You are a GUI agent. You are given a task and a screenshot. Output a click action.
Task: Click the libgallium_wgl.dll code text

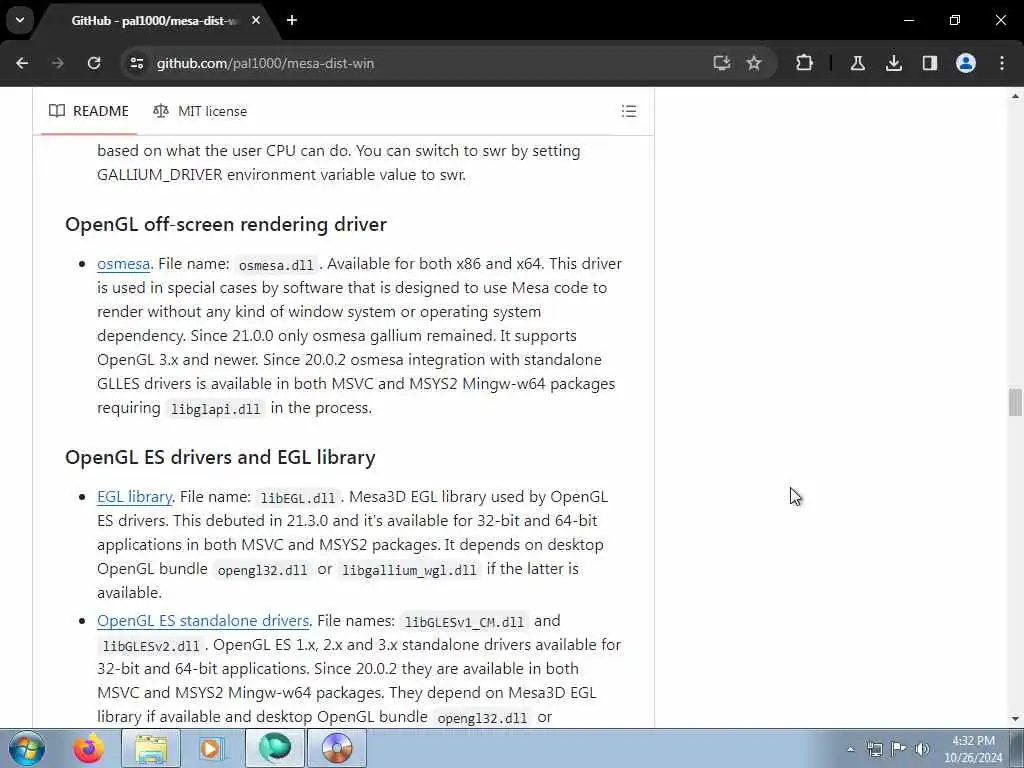[409, 570]
